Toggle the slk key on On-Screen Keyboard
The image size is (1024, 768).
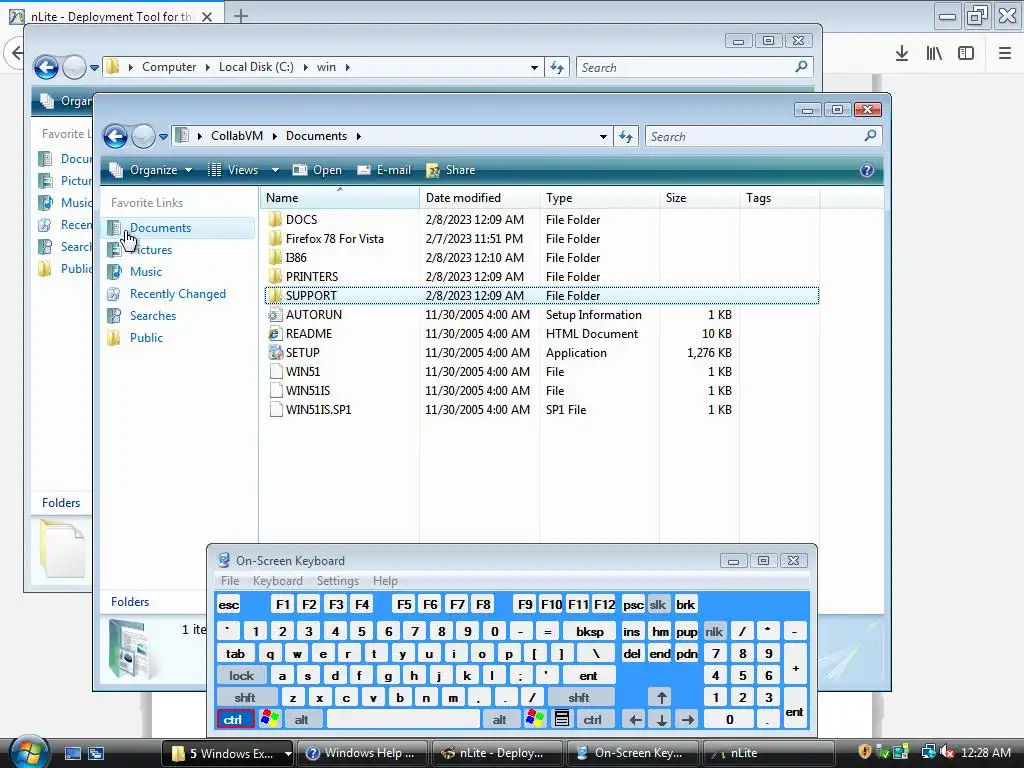tap(658, 605)
